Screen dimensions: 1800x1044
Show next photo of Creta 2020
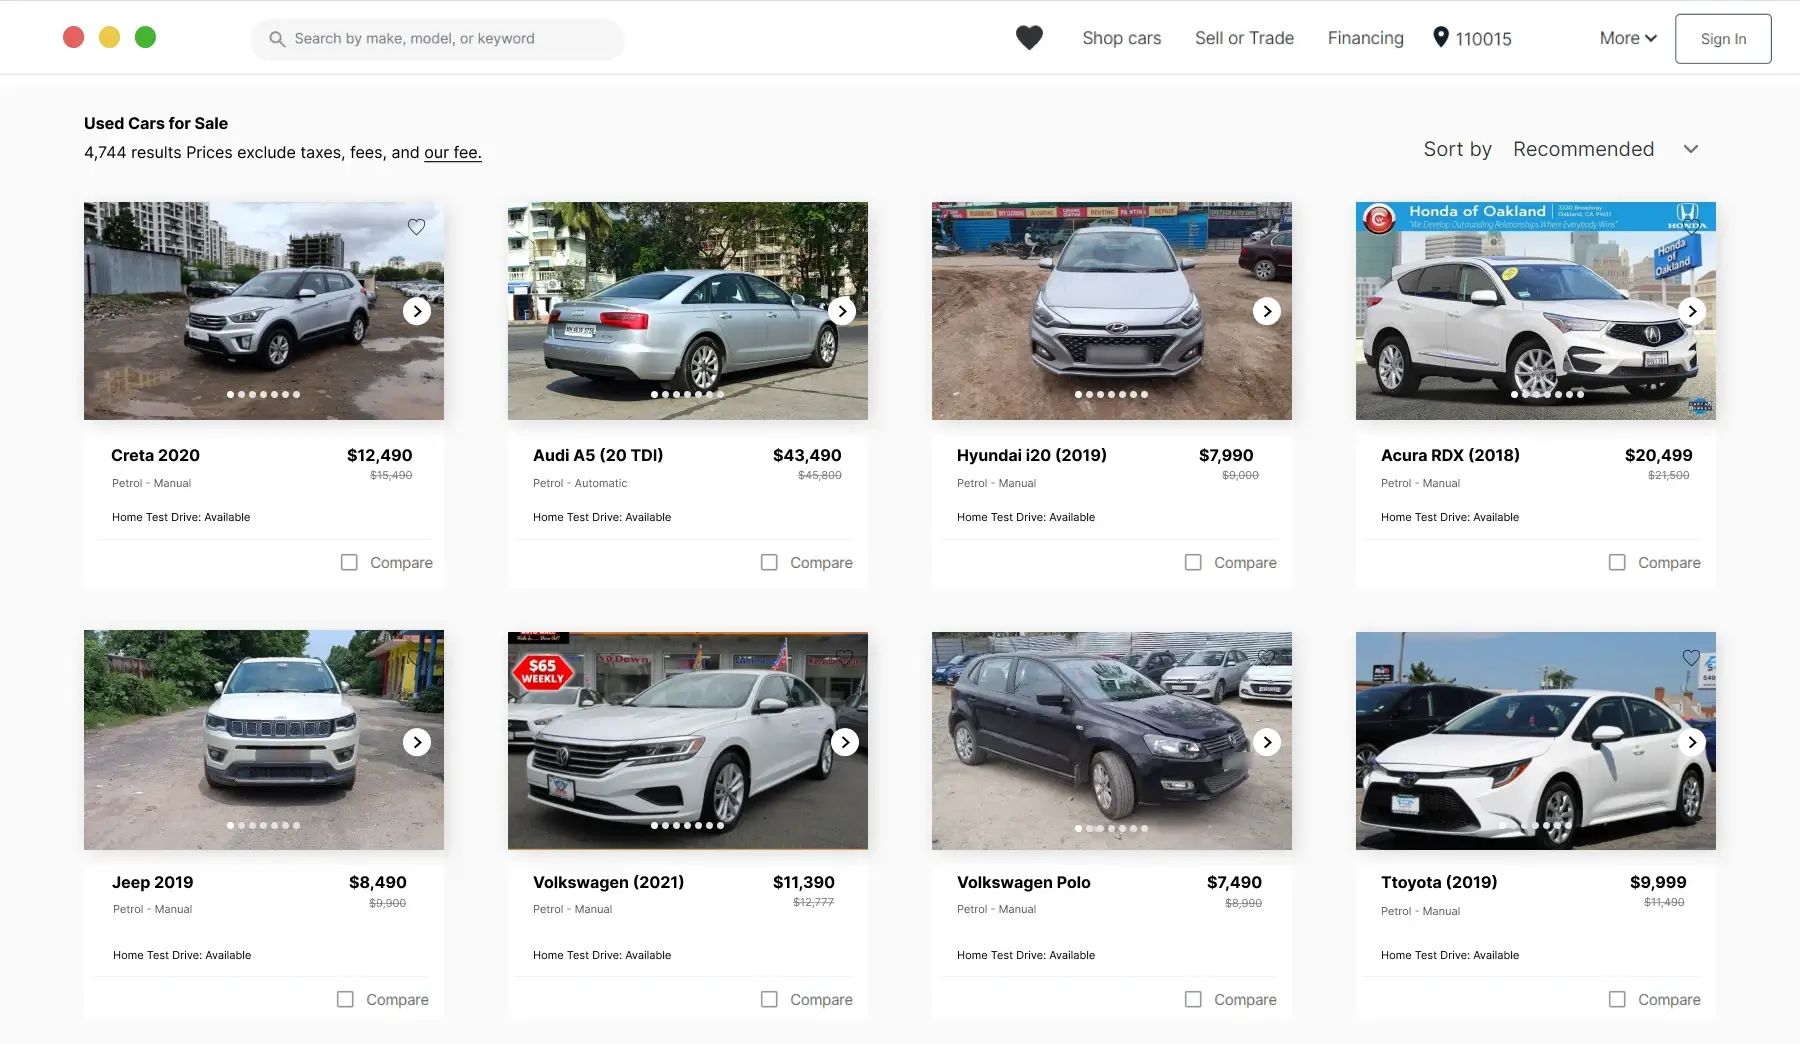(x=417, y=311)
